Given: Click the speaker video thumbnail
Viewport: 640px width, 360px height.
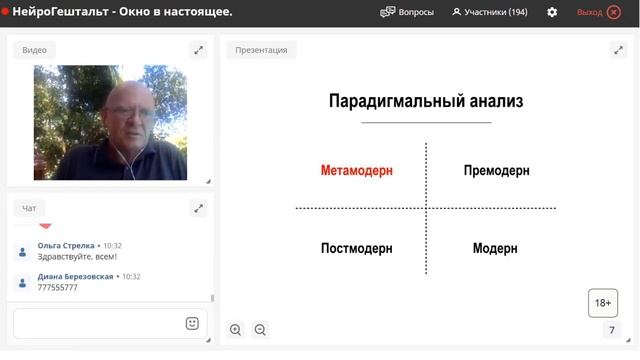Looking at the screenshot, I should (110, 122).
